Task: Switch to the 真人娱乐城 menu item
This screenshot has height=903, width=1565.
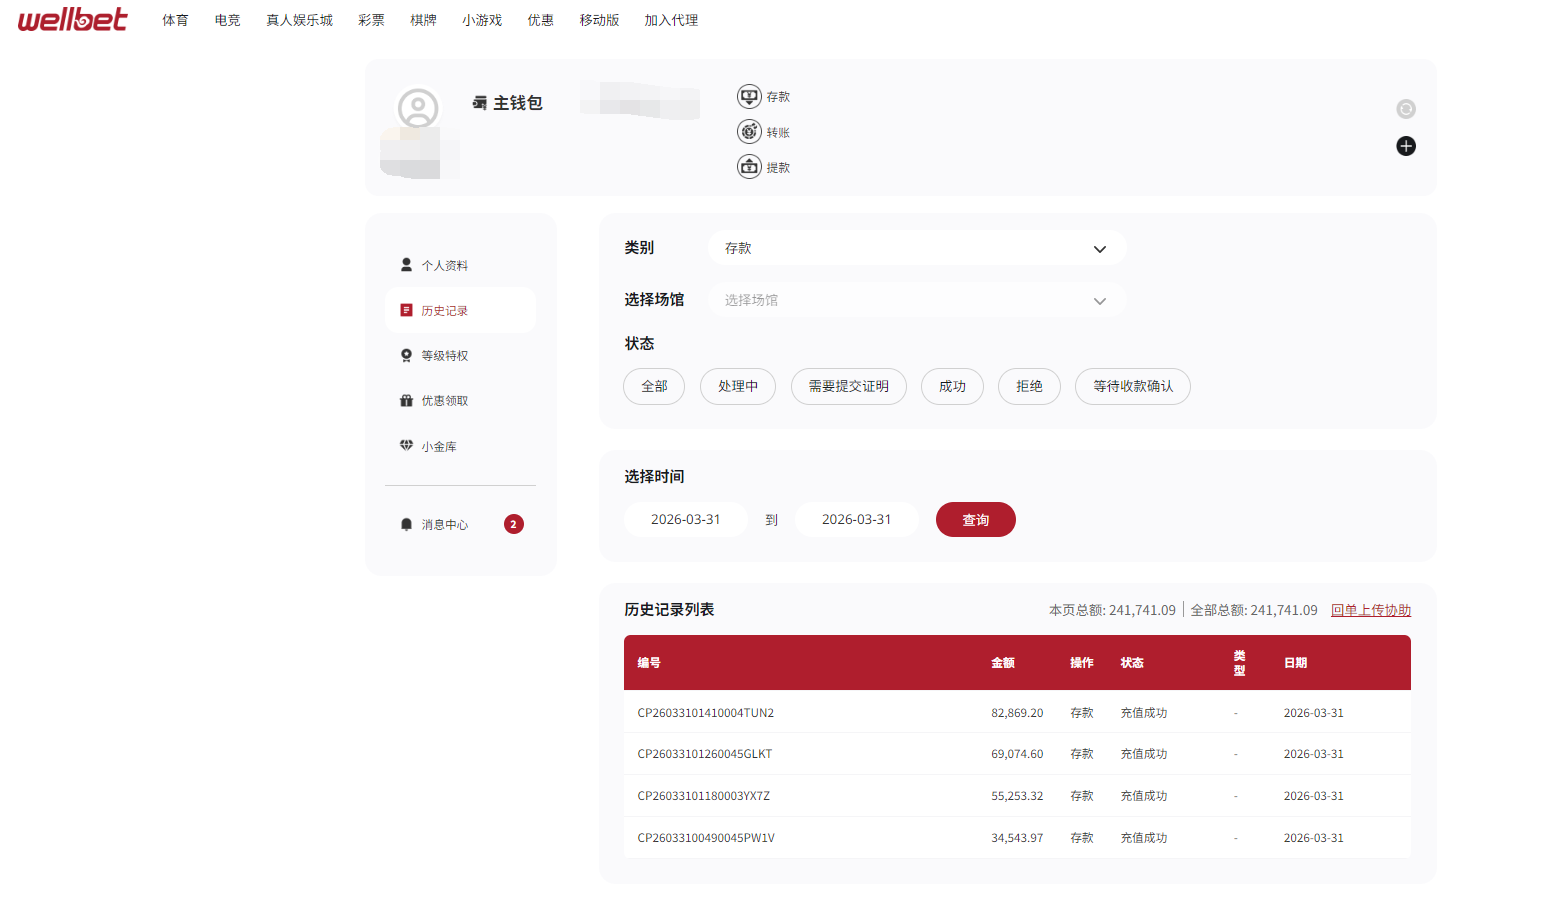Action: pyautogui.click(x=299, y=19)
